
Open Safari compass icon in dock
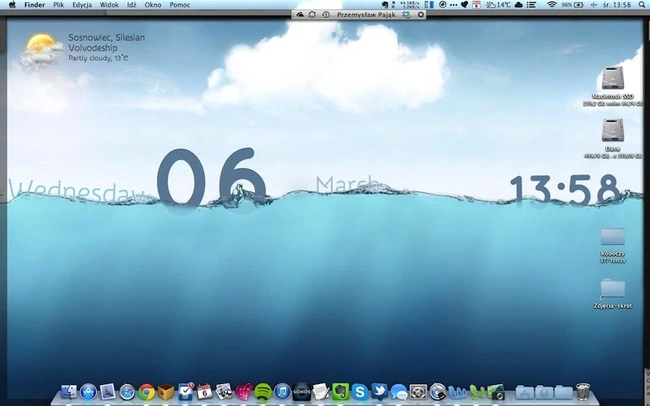point(127,392)
